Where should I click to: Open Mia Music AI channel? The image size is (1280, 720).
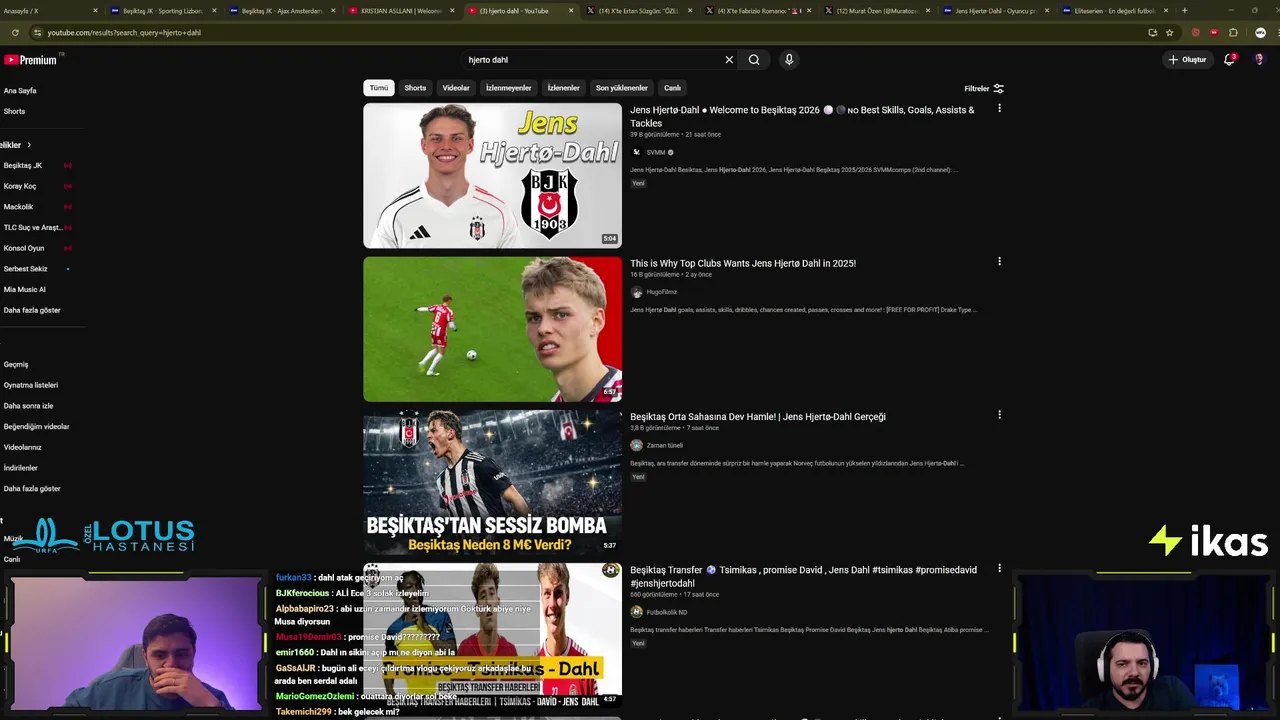(x=25, y=289)
